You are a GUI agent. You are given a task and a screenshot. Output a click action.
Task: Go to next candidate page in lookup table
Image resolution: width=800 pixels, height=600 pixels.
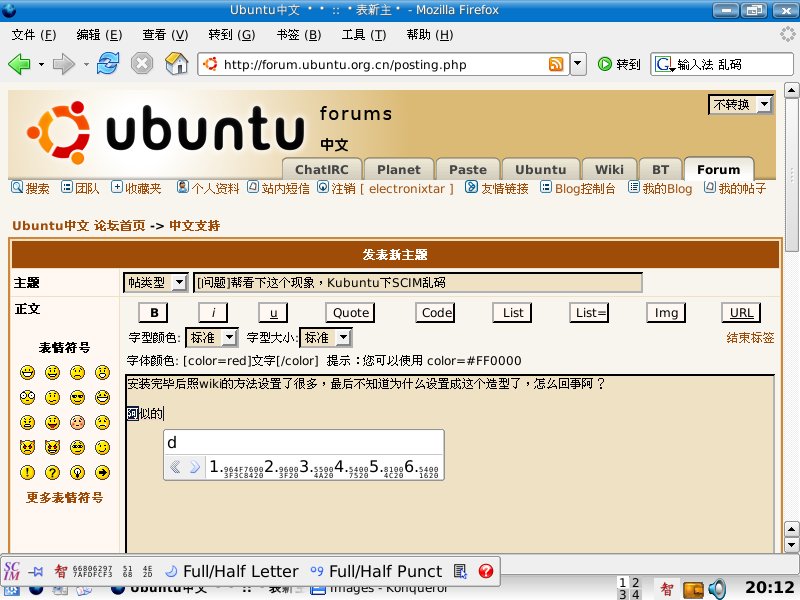pos(194,467)
